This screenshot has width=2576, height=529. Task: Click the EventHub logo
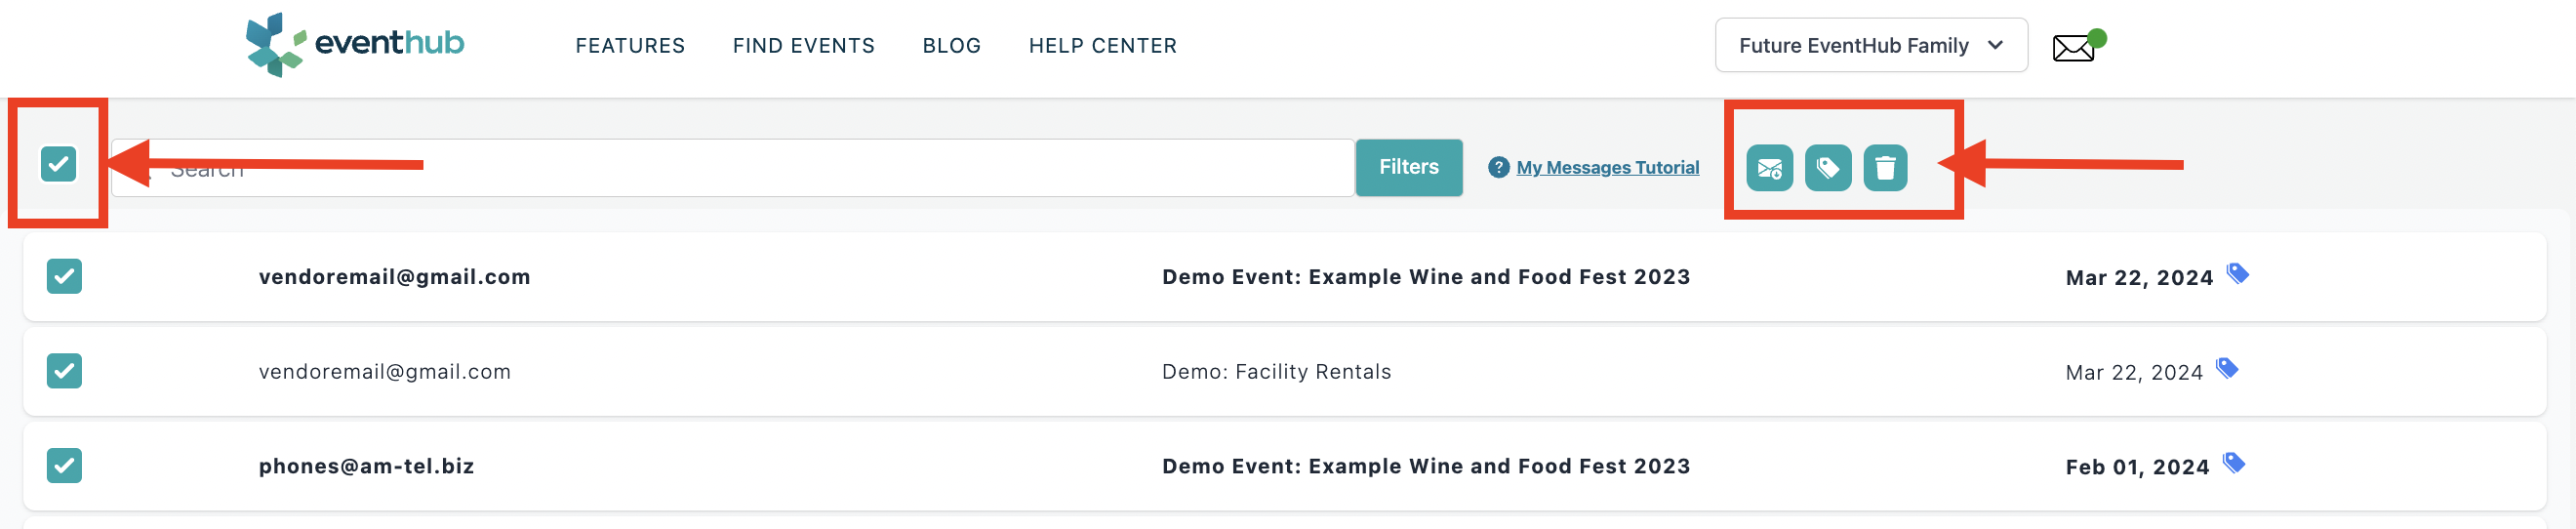pyautogui.click(x=355, y=44)
